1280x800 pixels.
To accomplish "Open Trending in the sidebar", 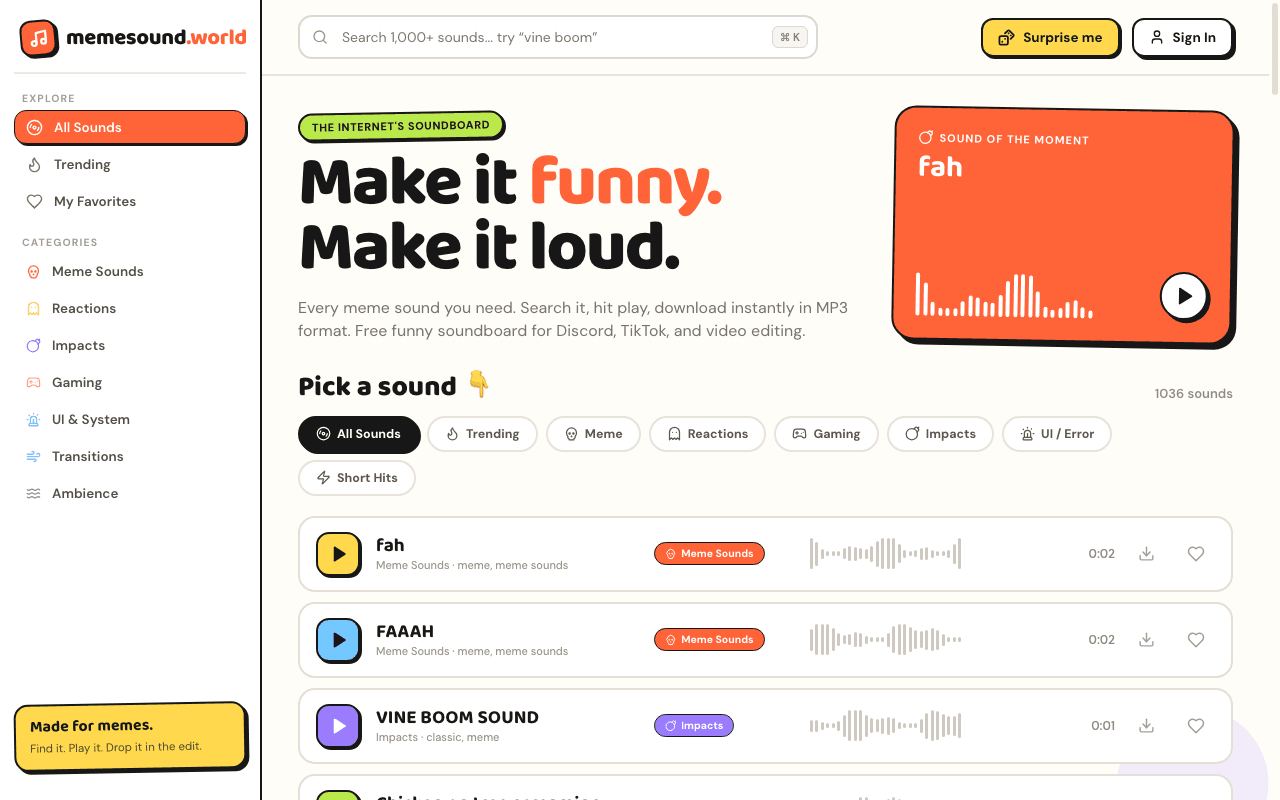I will coord(130,164).
